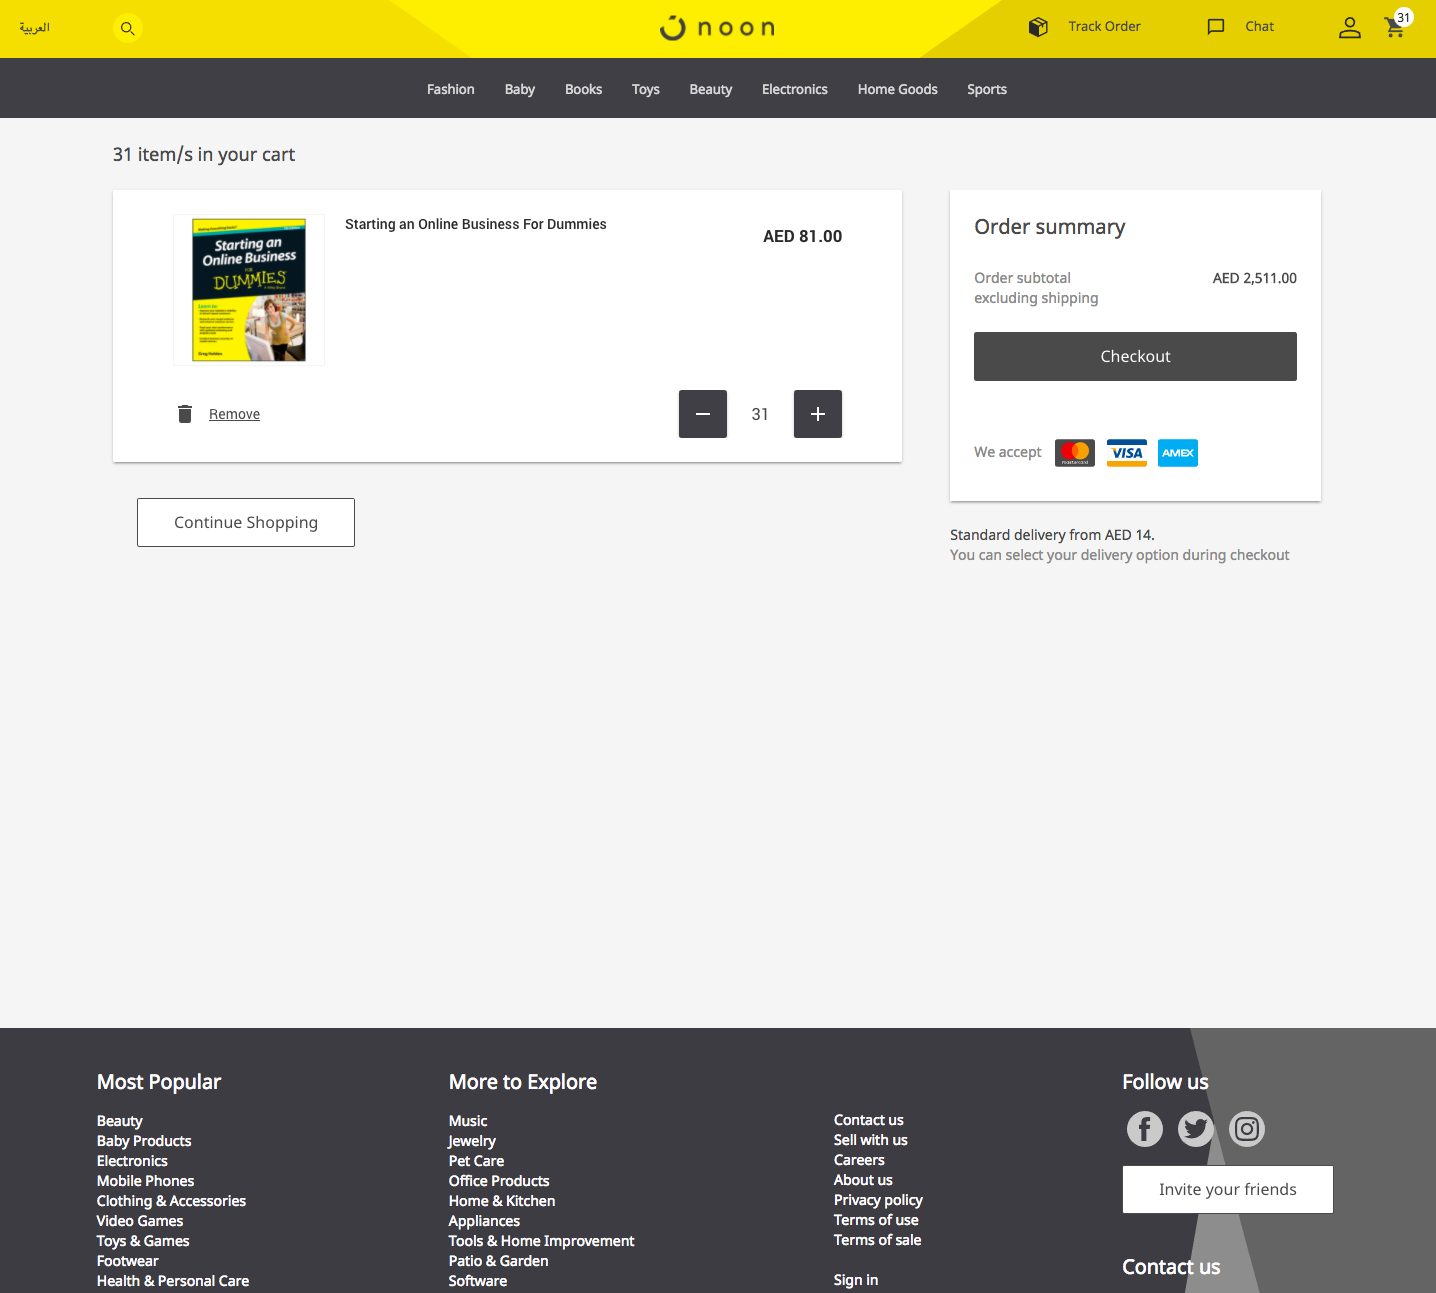Click the Chat text link

pos(1260,27)
